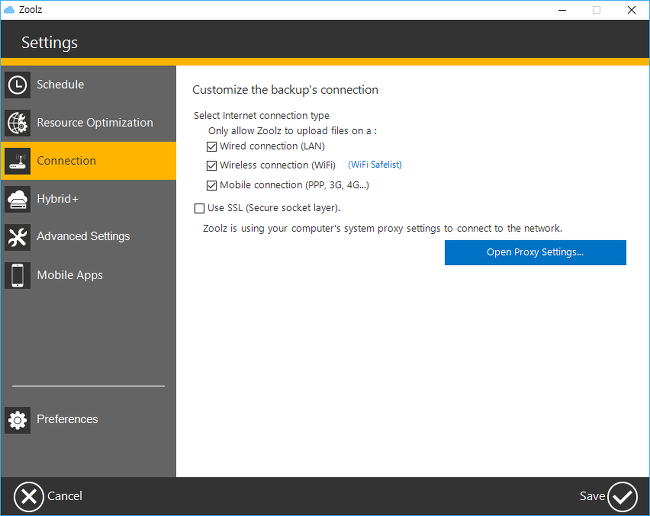Open the Hybrid+ tab
The width and height of the screenshot is (650, 516).
pyautogui.click(x=88, y=199)
